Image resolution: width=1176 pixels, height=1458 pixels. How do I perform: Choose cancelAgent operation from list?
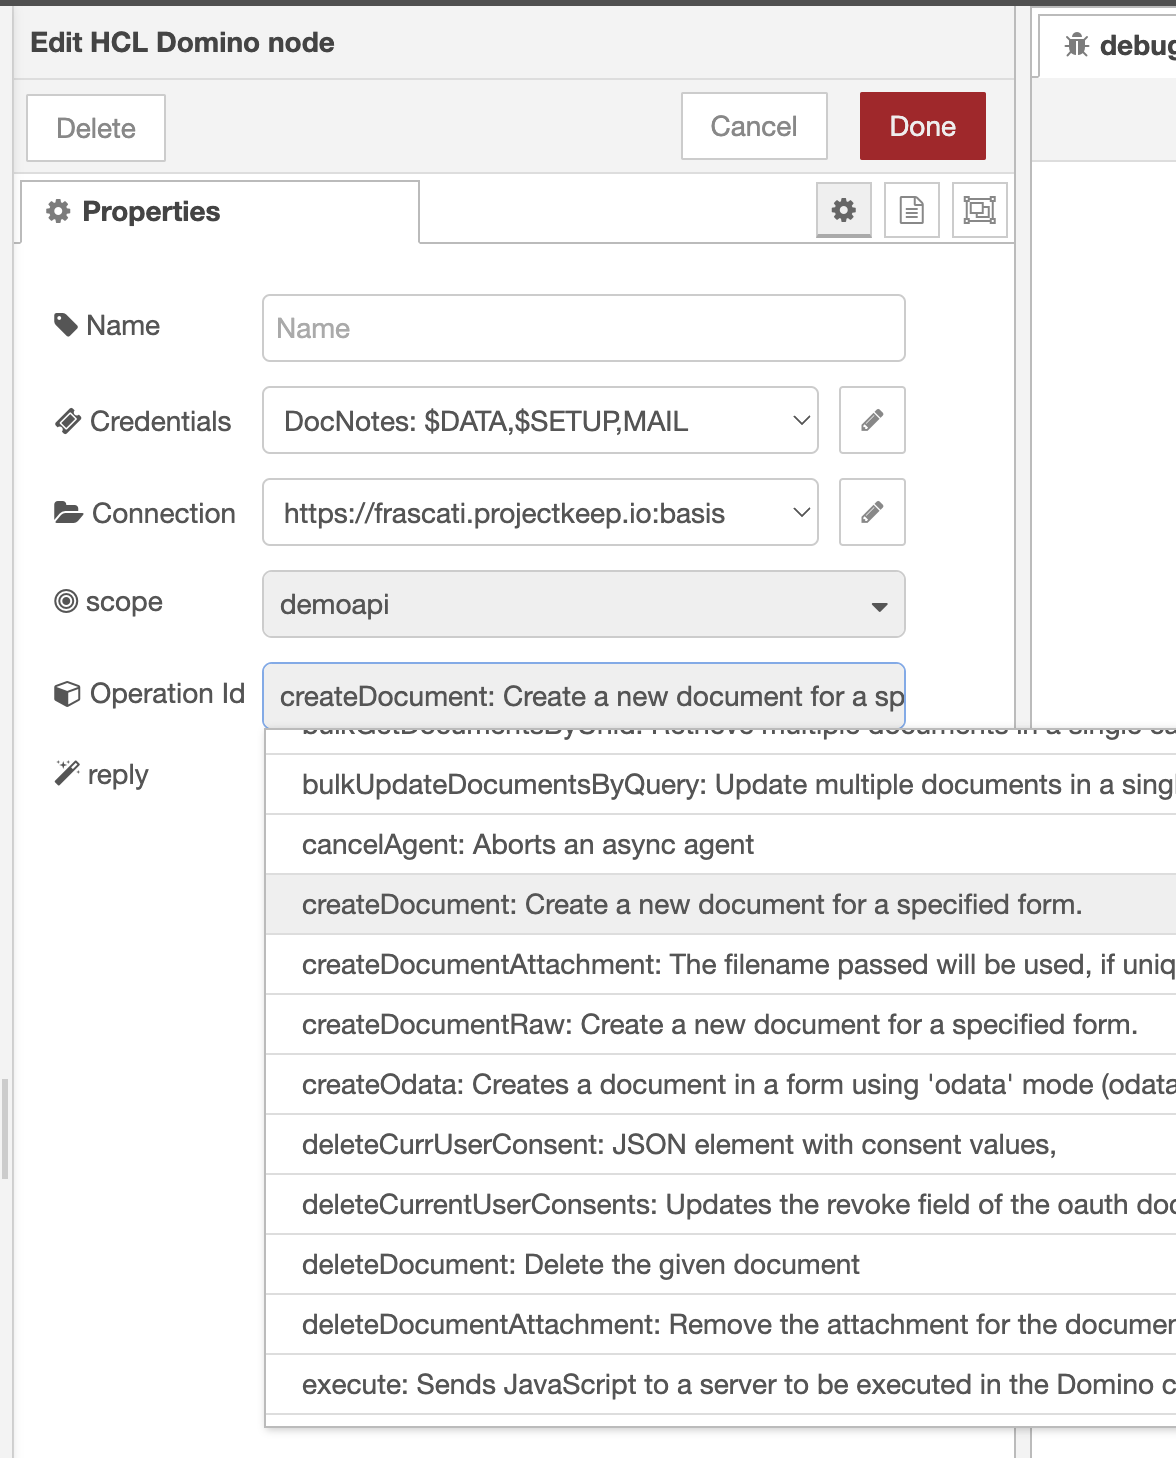[x=721, y=845]
